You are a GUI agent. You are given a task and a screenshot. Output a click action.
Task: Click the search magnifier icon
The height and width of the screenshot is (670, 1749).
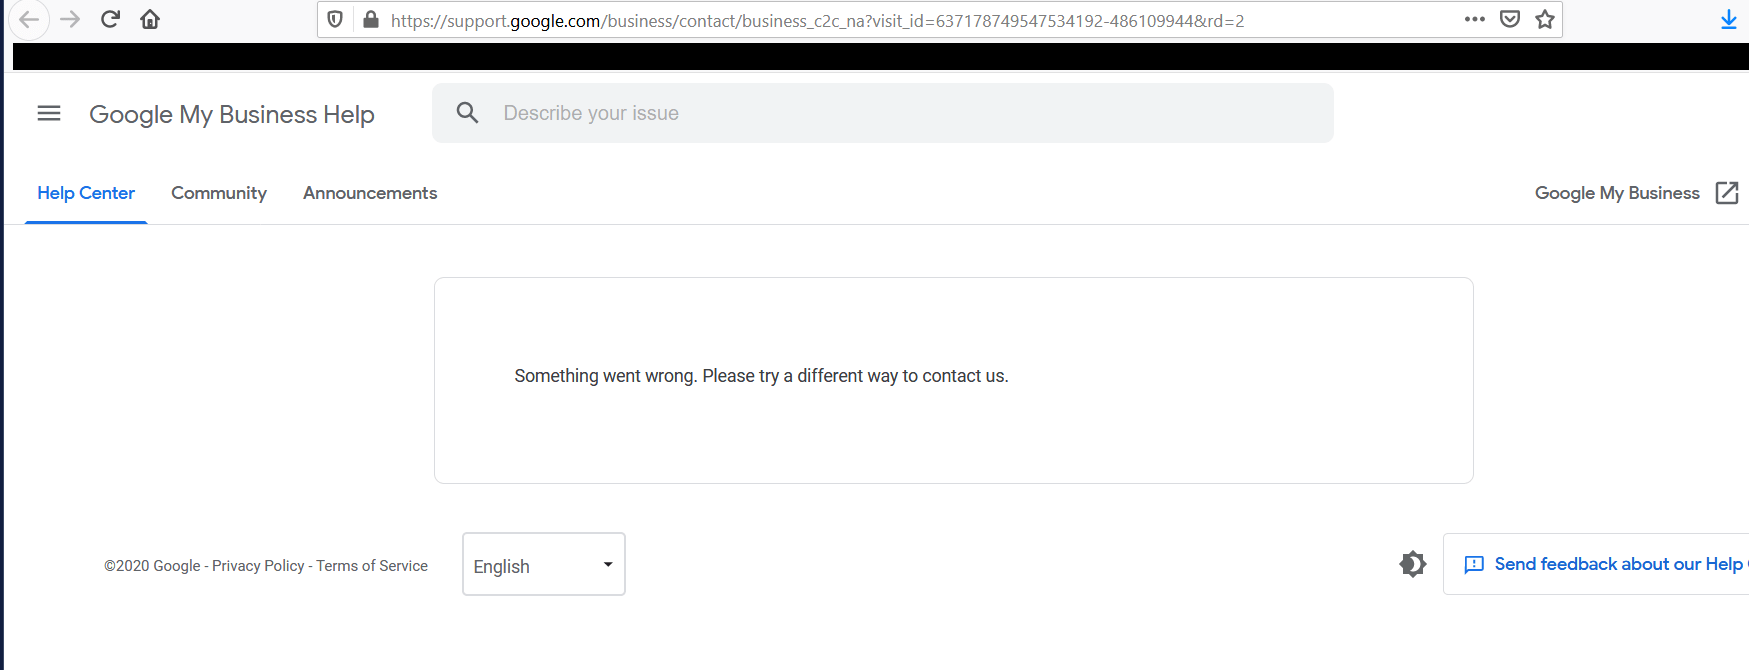tap(467, 113)
